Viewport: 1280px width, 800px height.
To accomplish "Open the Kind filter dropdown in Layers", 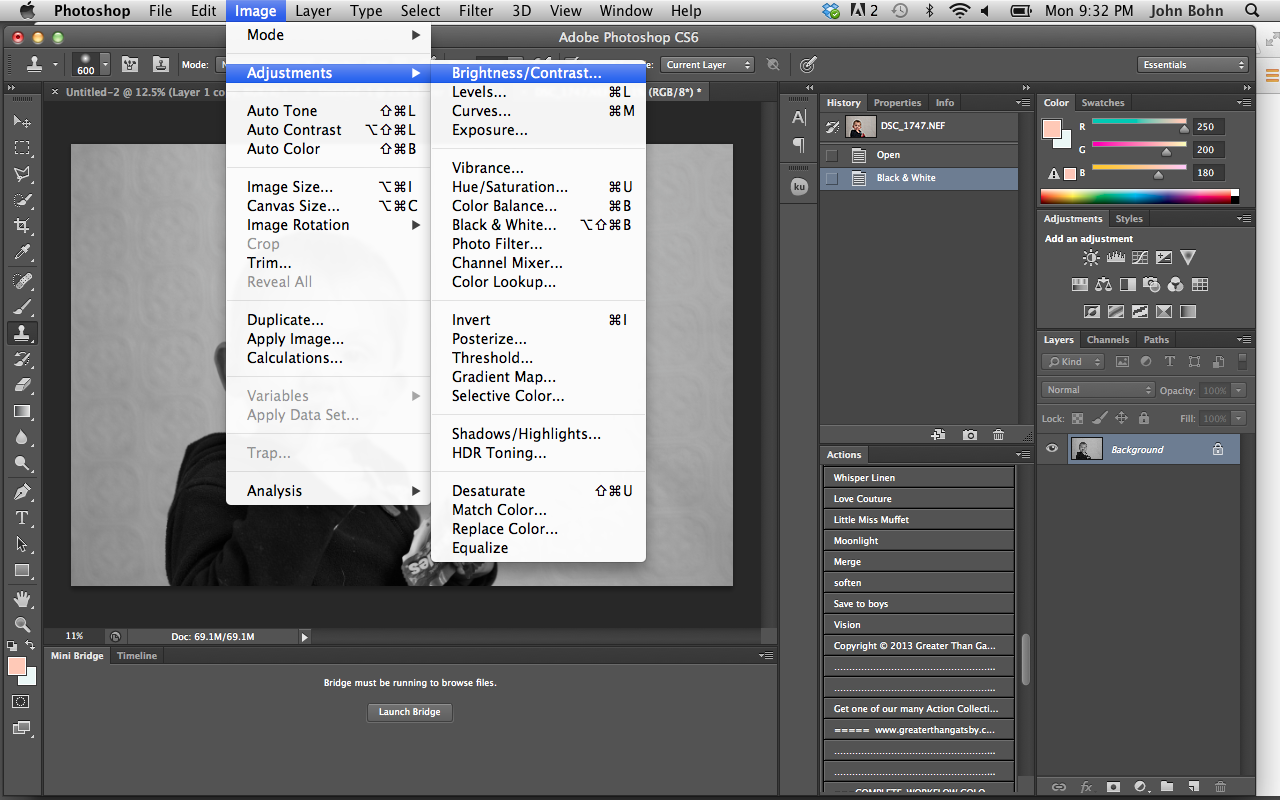I will (1073, 362).
